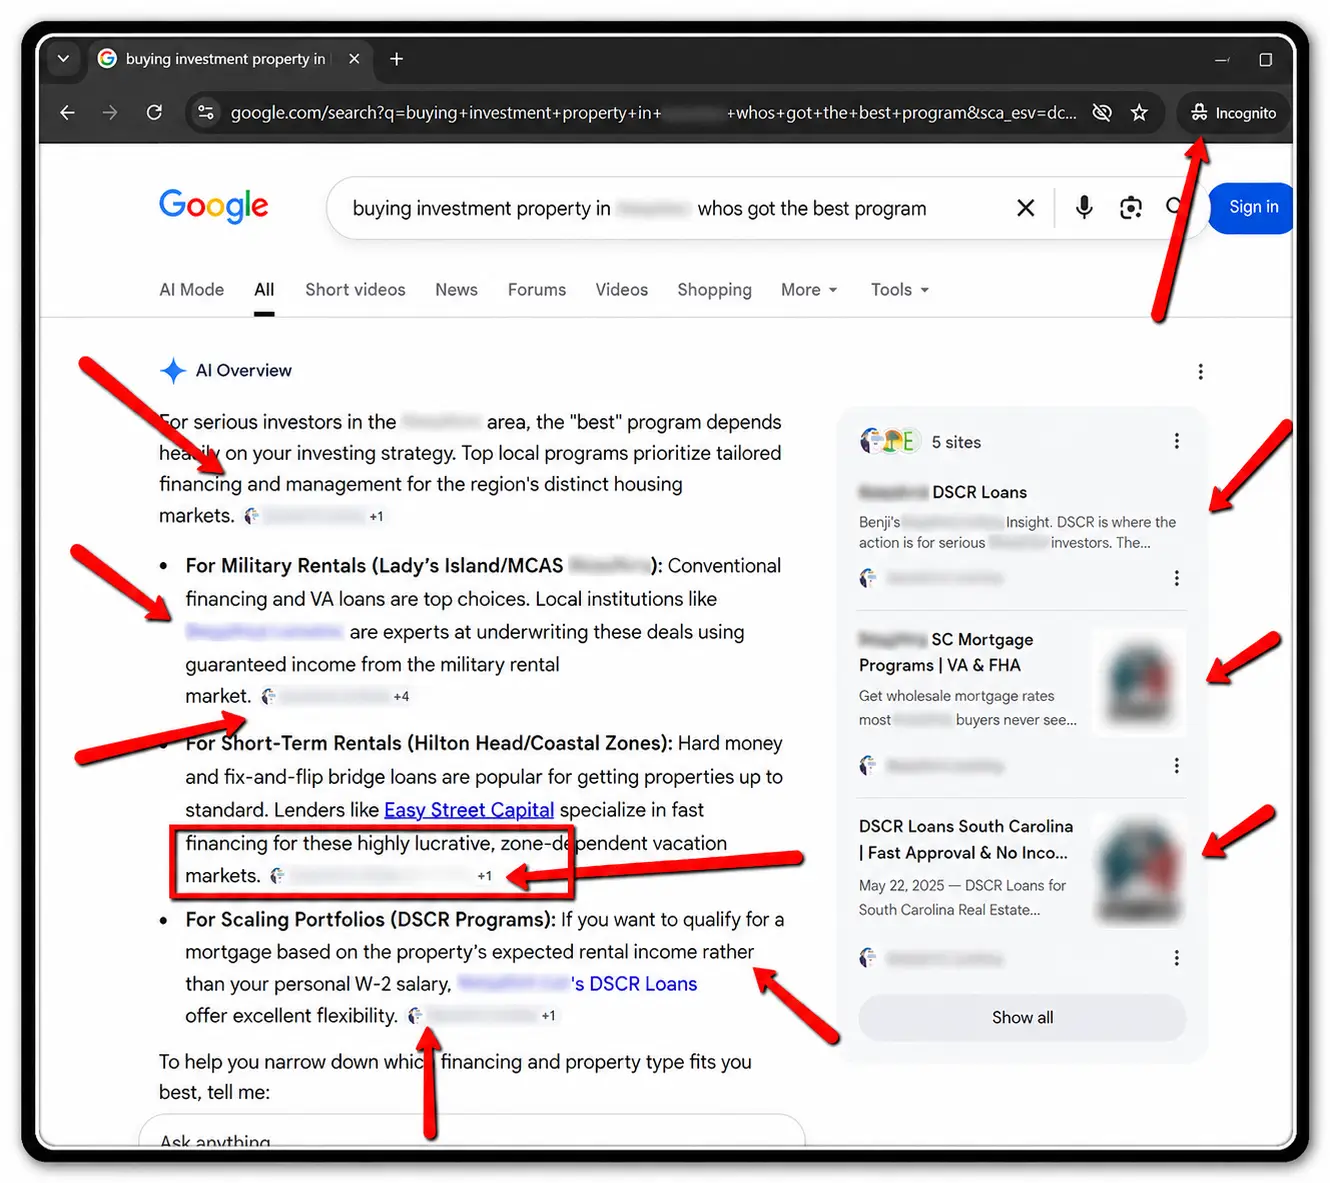Screen dimensions: 1330x1183
Task: Click the +4 source chip after 'military rental market.'
Action: (x=336, y=696)
